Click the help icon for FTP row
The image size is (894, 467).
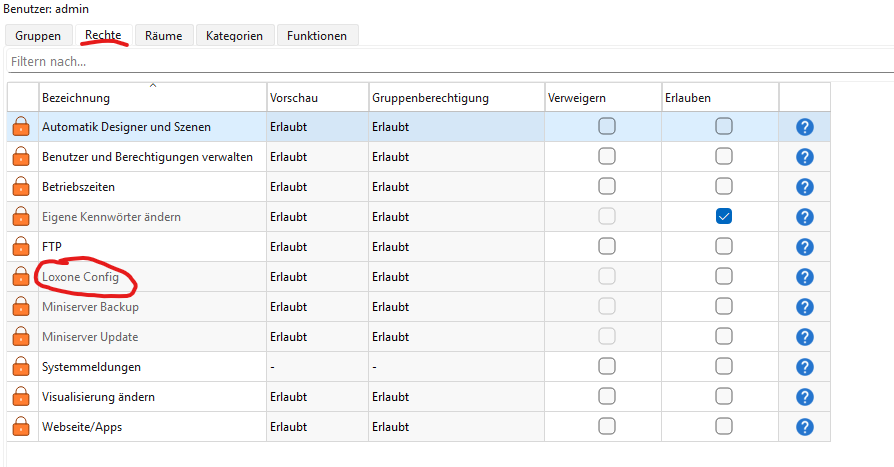tap(805, 247)
